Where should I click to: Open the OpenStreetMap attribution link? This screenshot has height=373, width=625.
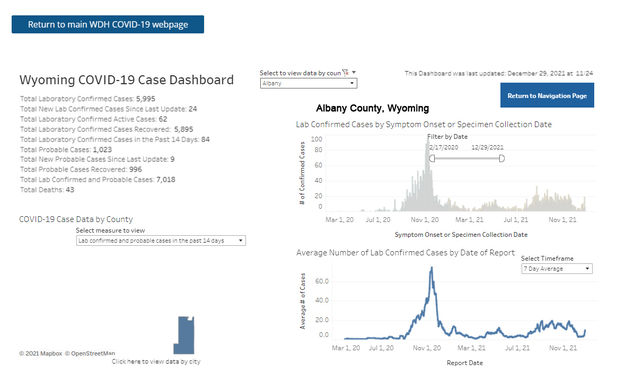90,353
